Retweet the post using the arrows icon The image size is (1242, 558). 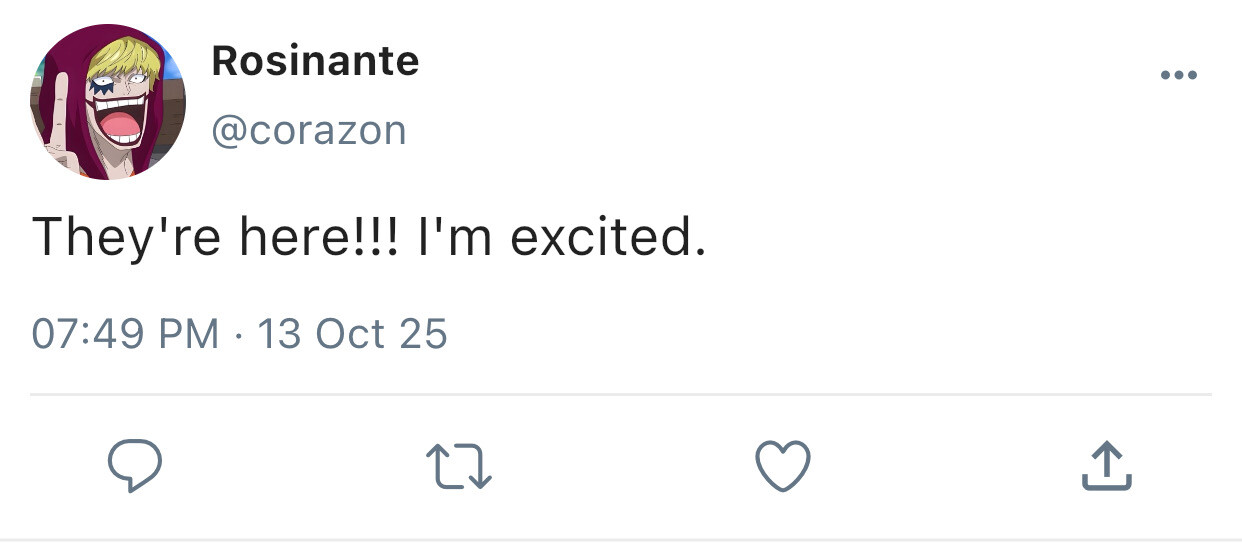coord(459,467)
